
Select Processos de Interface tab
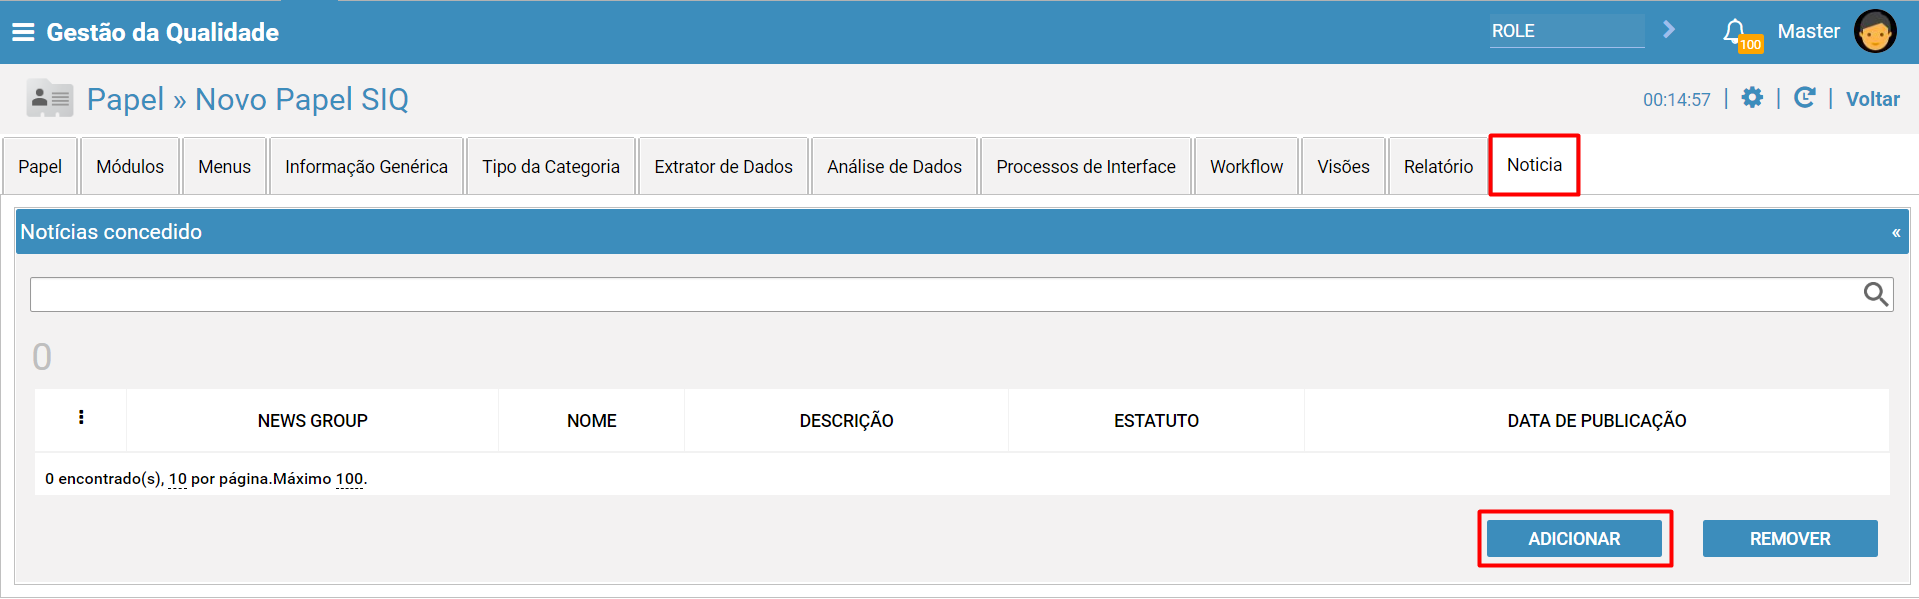[1086, 166]
